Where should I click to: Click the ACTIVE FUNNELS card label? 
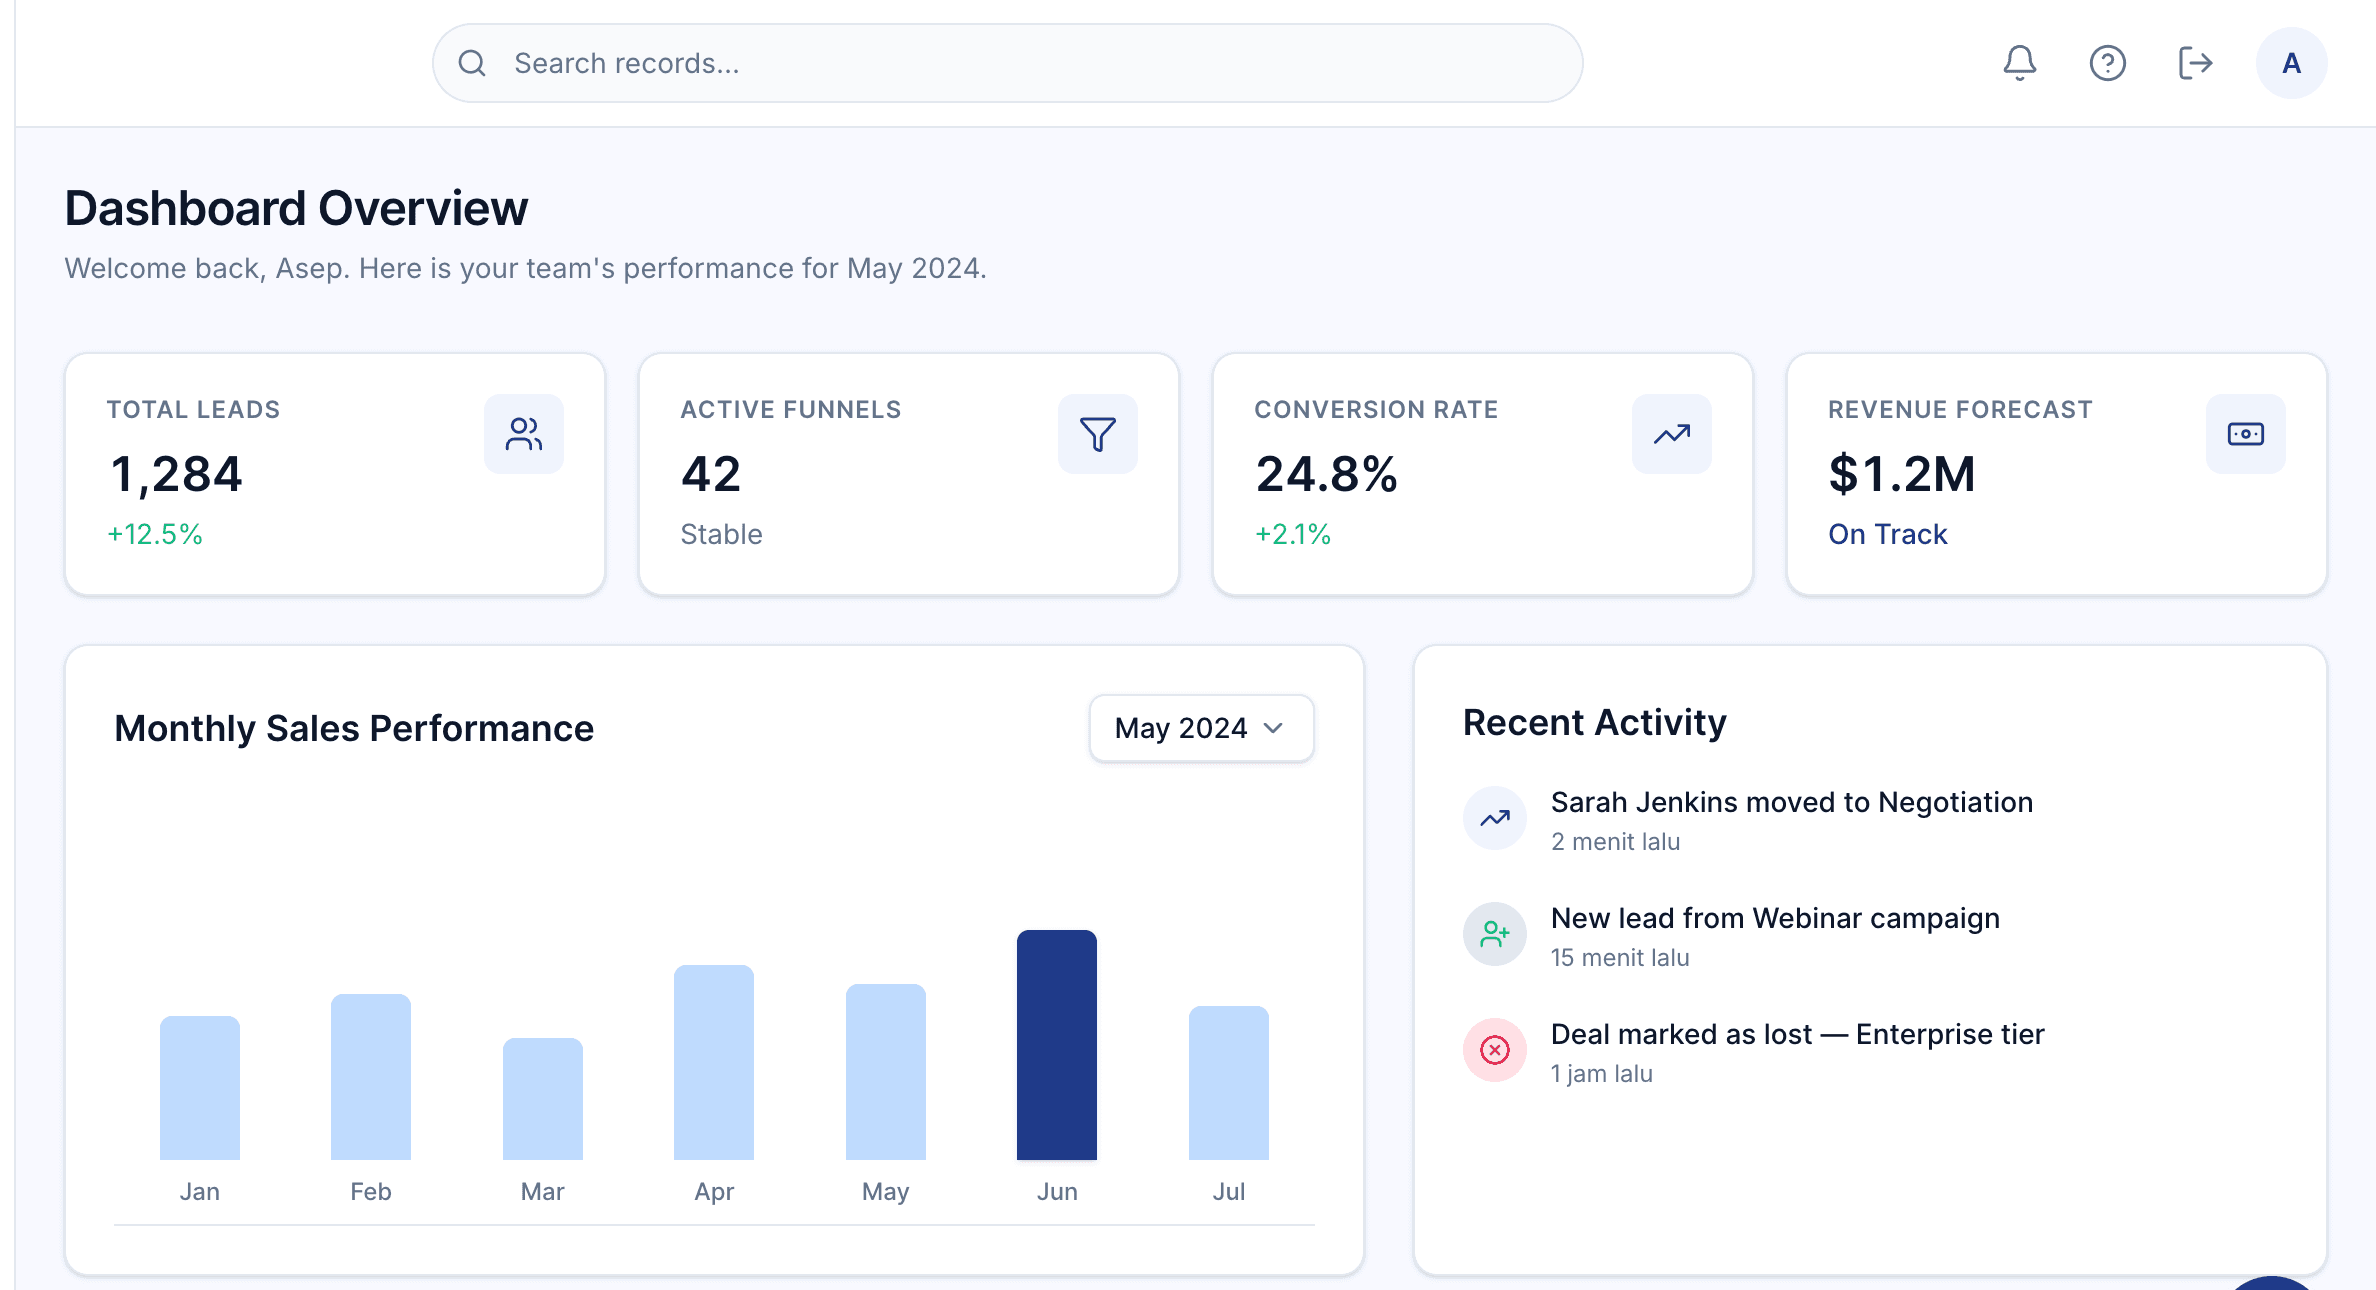(x=791, y=410)
